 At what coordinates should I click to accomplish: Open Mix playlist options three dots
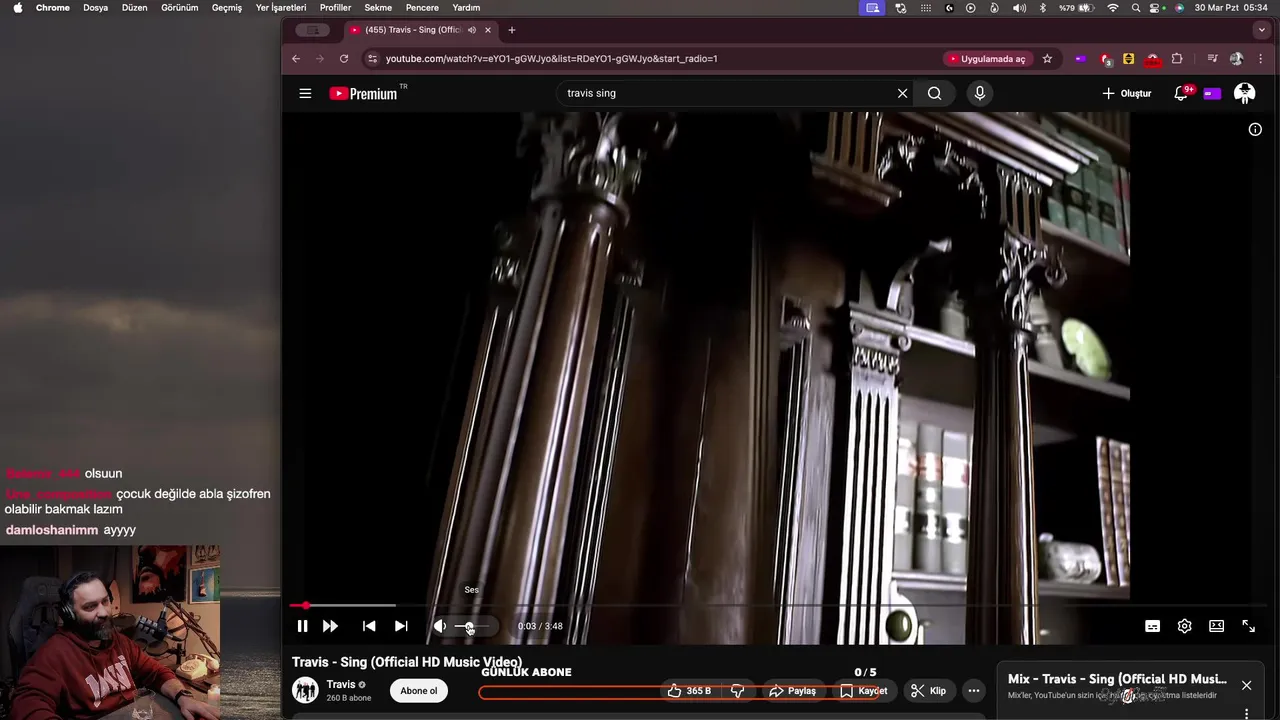pos(1246,714)
